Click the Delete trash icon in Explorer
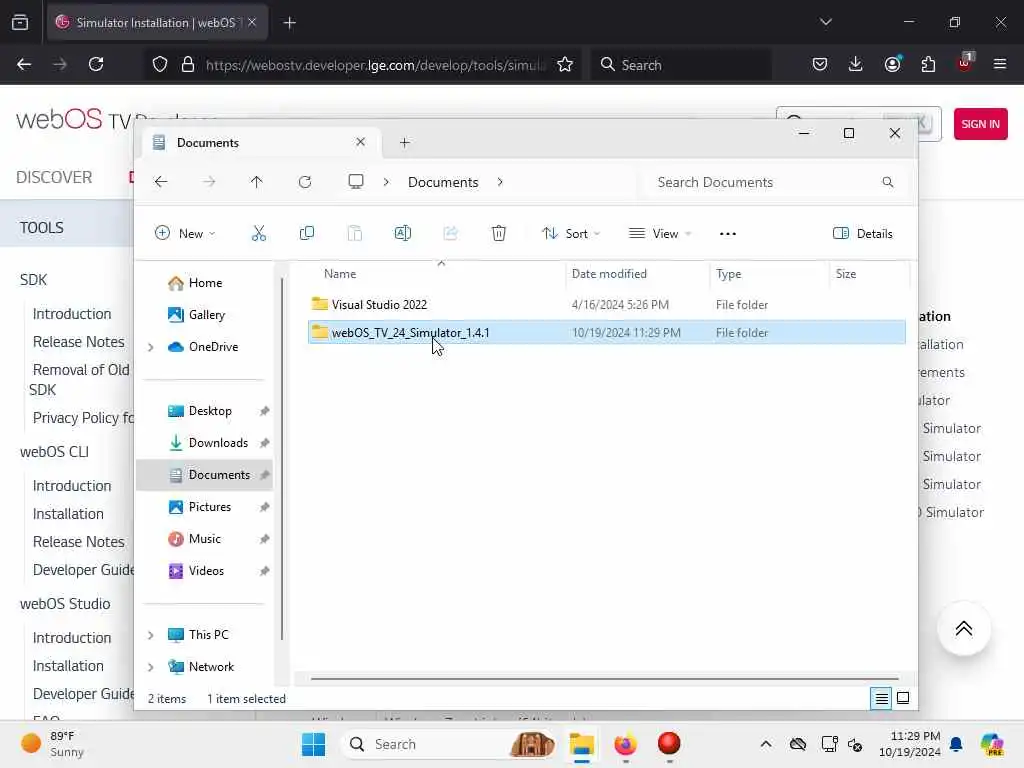Screen dimensions: 1024x768 click(x=498, y=233)
